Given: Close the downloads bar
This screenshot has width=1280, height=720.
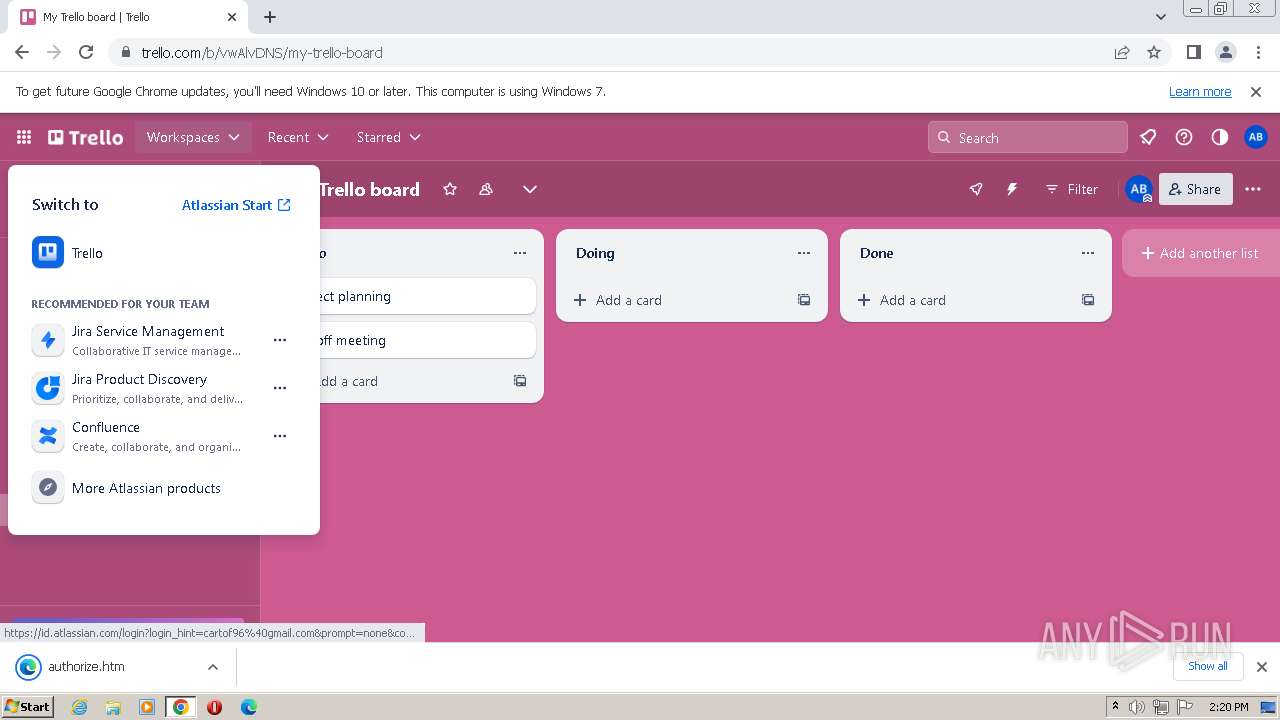Looking at the screenshot, I should 1262,667.
